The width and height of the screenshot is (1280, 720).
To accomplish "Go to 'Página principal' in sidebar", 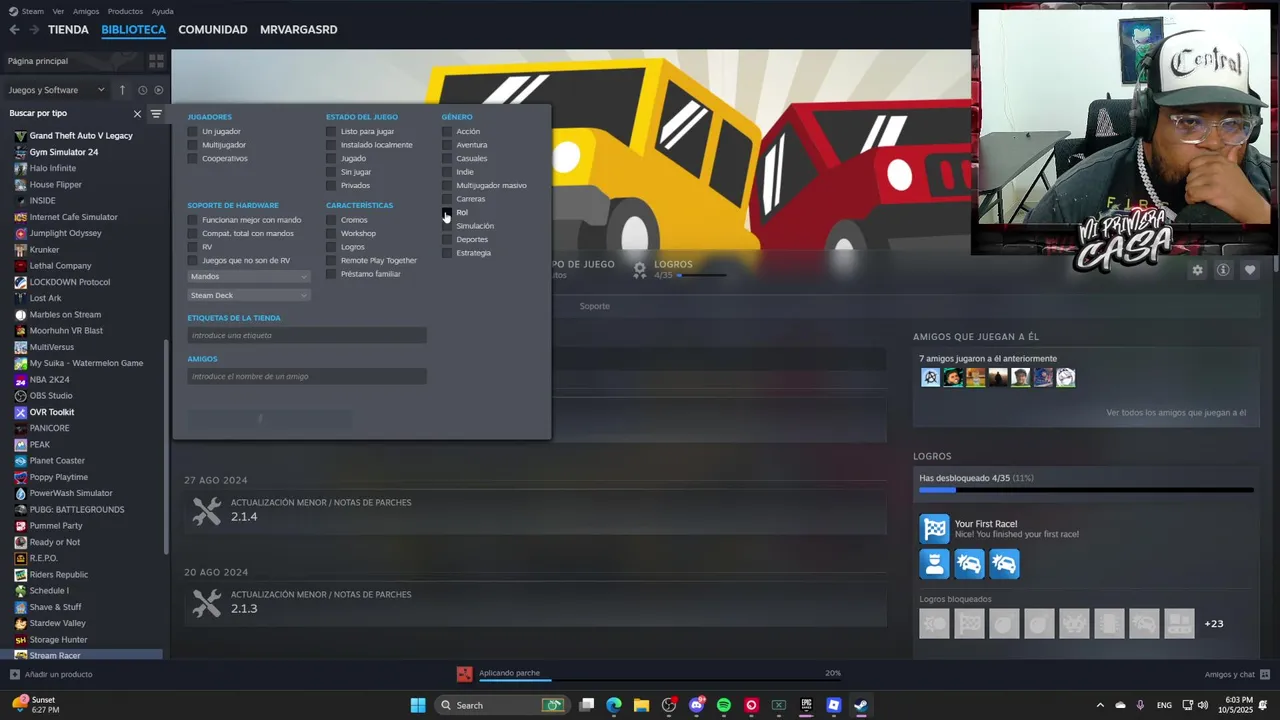I will (x=38, y=61).
